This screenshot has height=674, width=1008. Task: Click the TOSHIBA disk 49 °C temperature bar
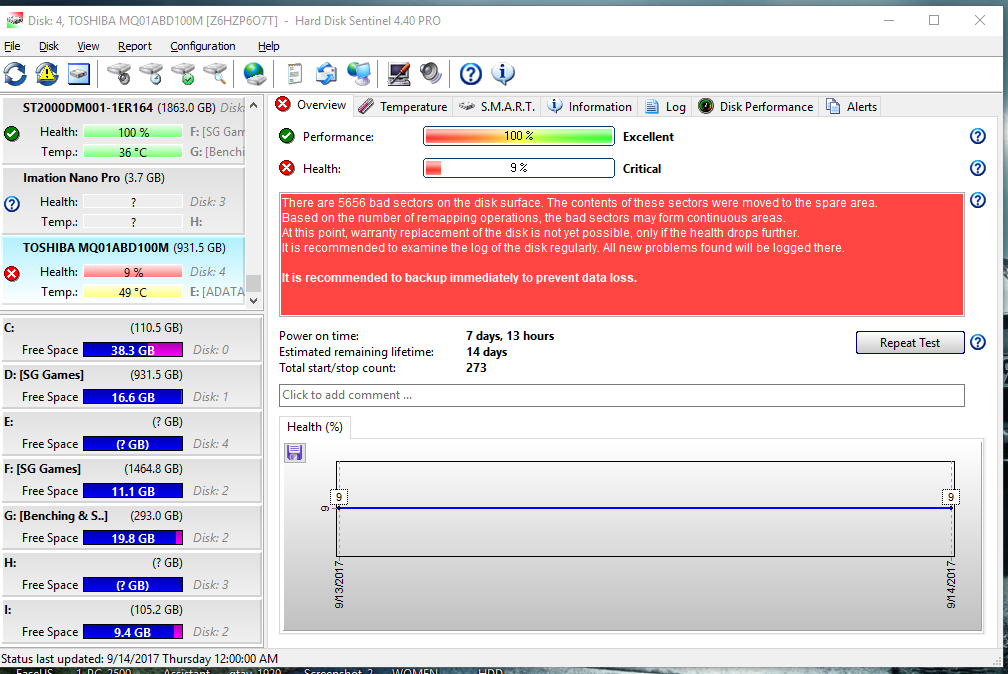point(133,292)
